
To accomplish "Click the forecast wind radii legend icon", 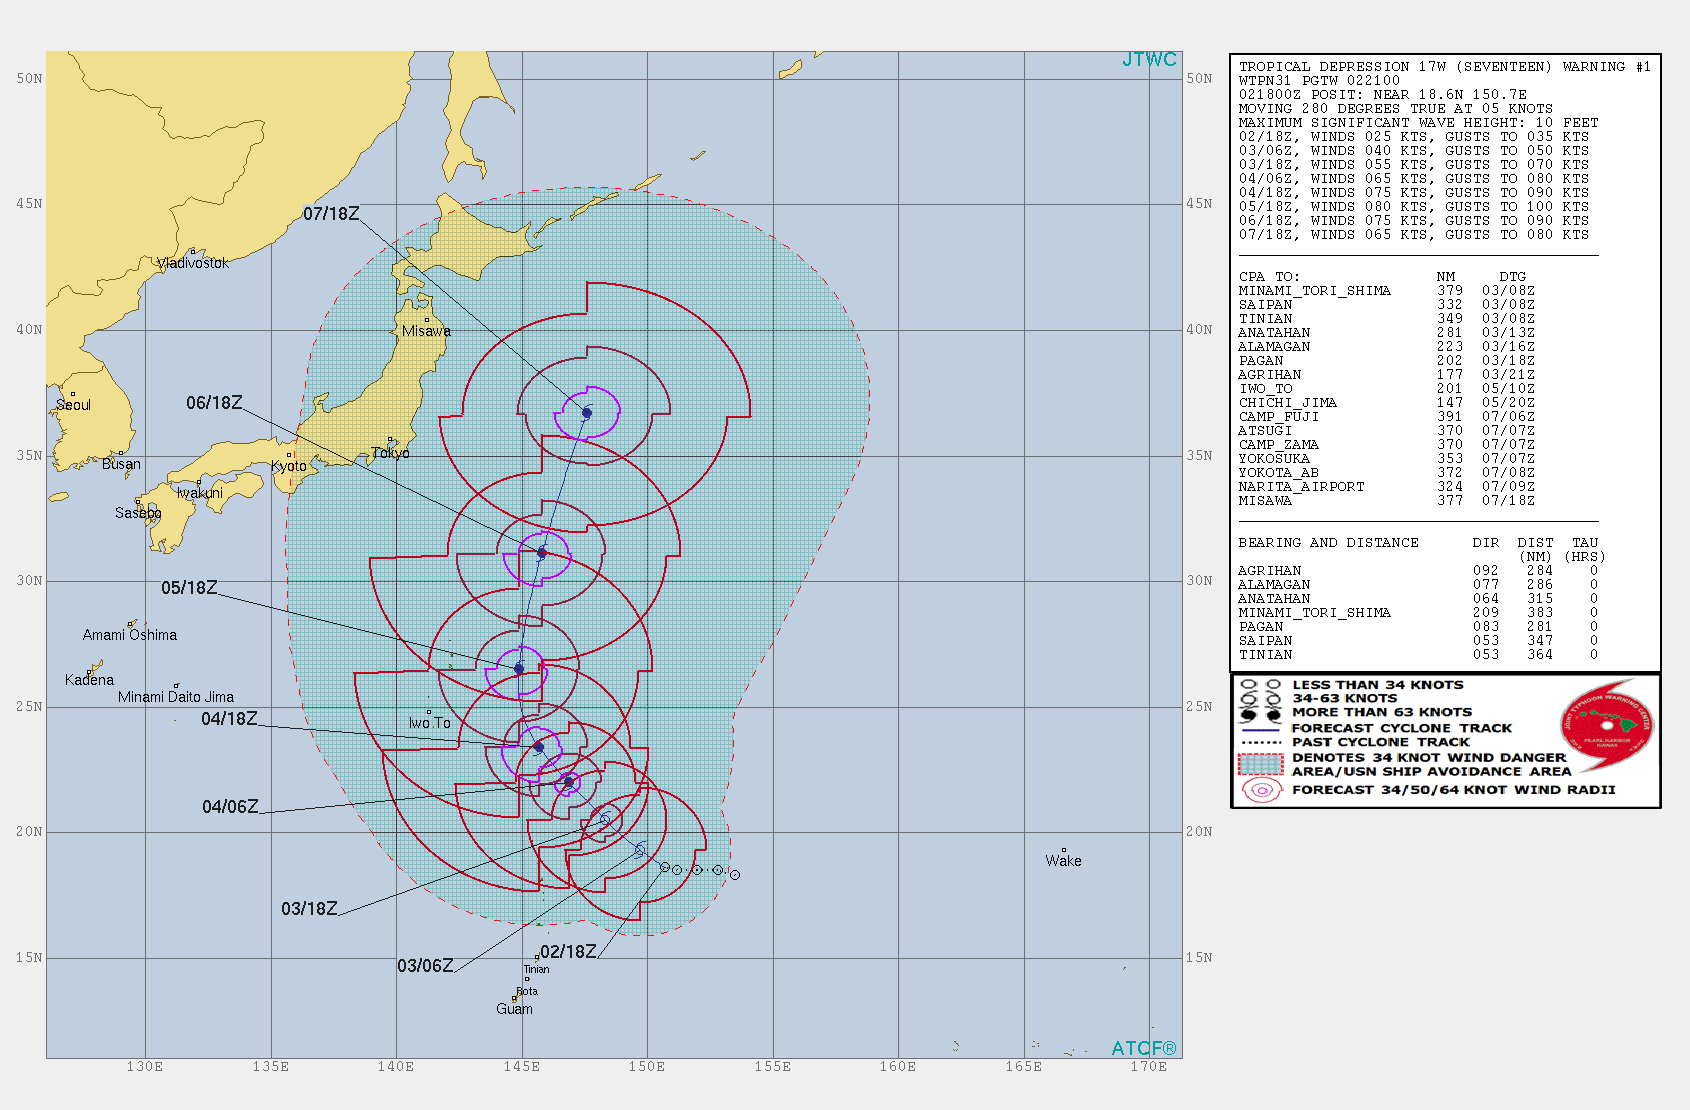I will pos(1261,790).
